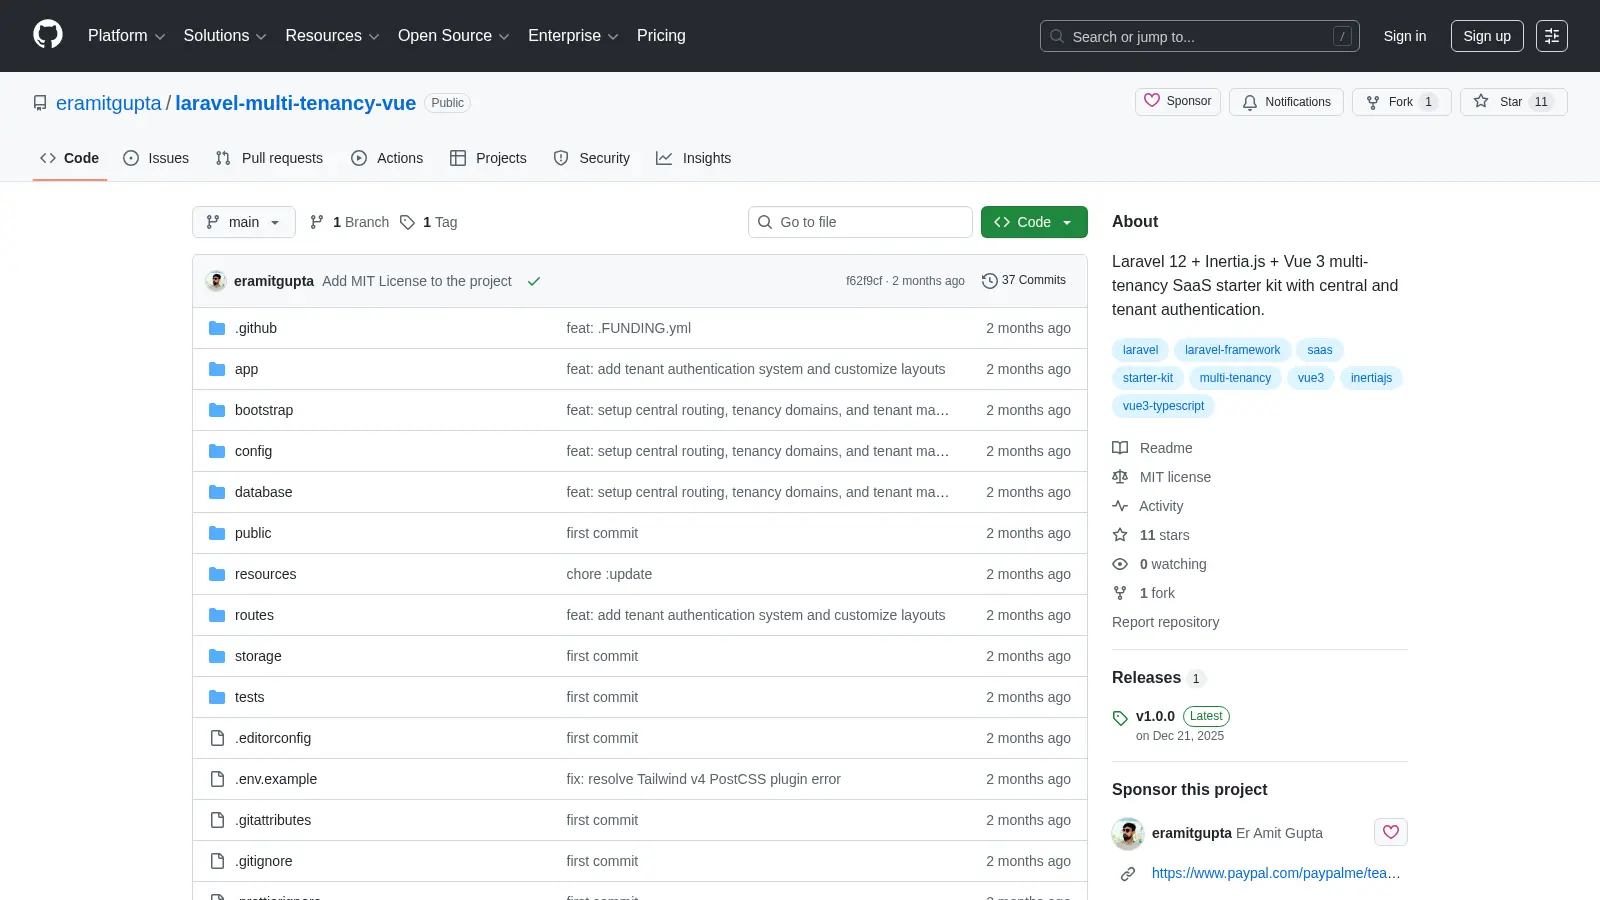1600x900 pixels.
Task: Open the eramitgupta owner profile link
Action: tap(109, 103)
